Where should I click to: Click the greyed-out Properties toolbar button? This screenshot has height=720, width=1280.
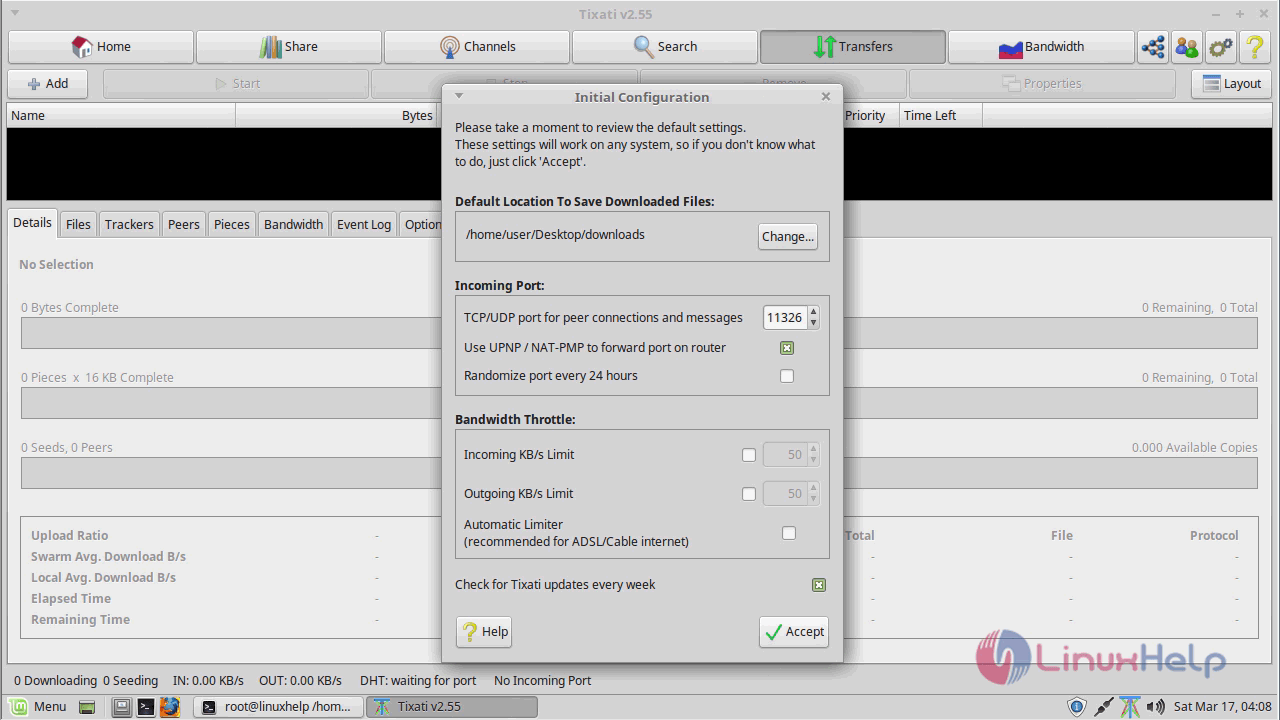coord(1042,84)
